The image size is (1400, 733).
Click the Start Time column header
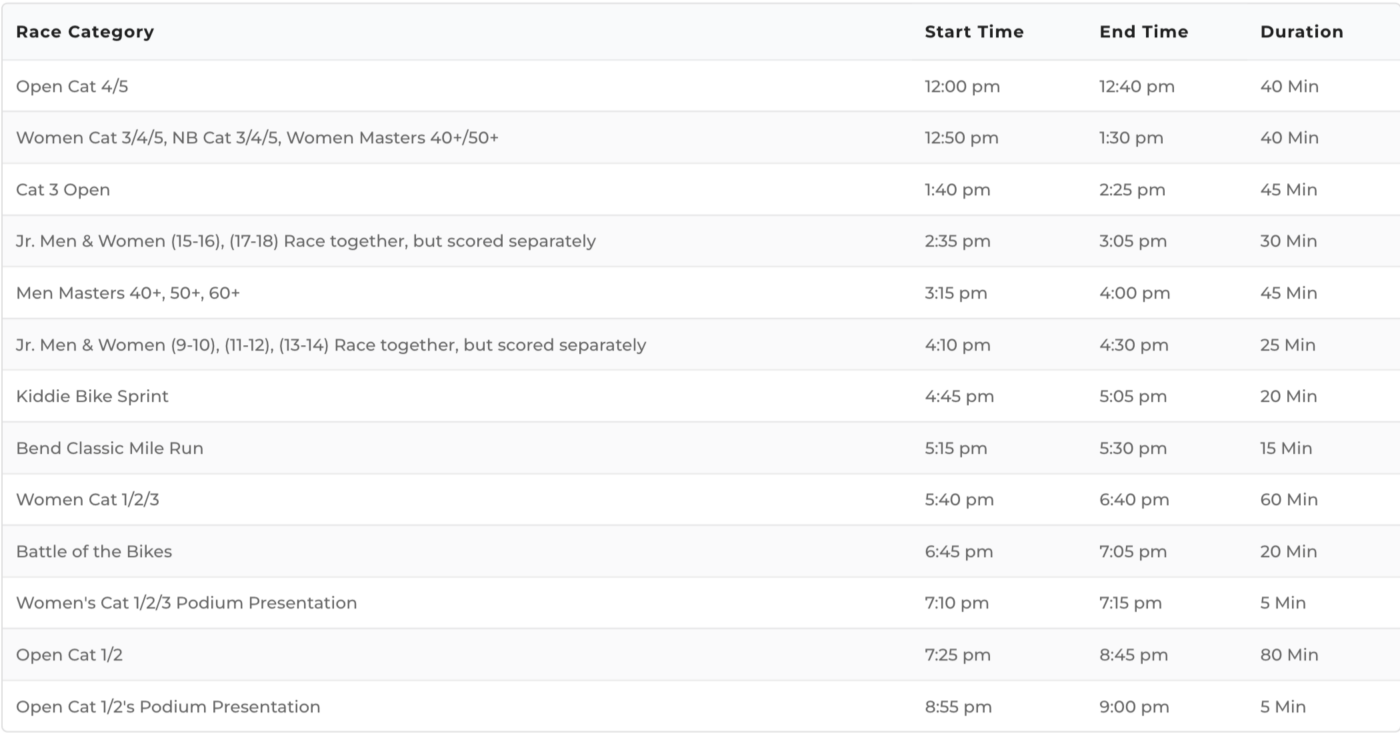click(x=974, y=32)
